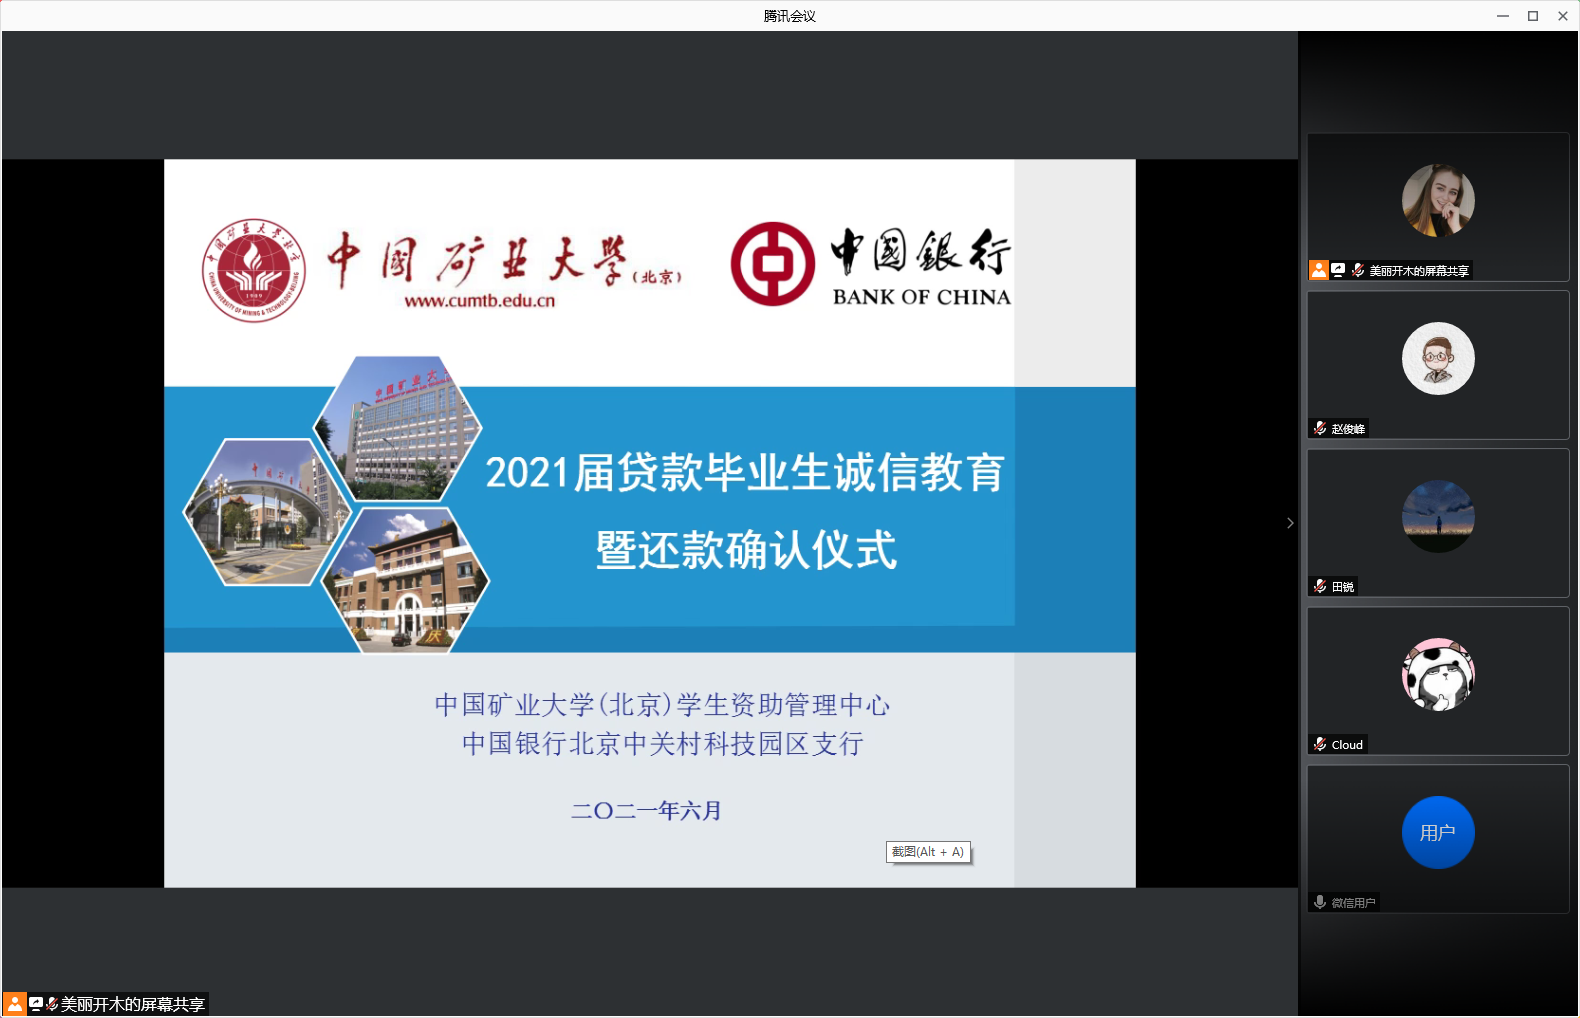
Task: Click the screen-share icon in bottom-left label
Action: tap(36, 1004)
